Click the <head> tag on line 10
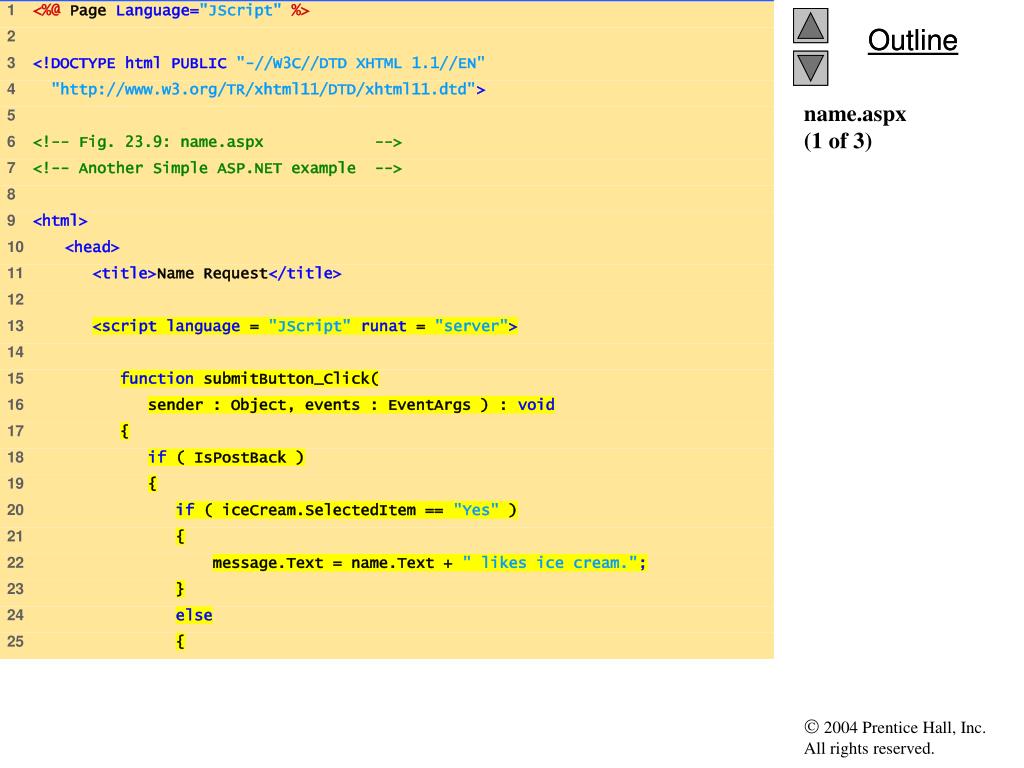1024x768 pixels. click(x=92, y=247)
